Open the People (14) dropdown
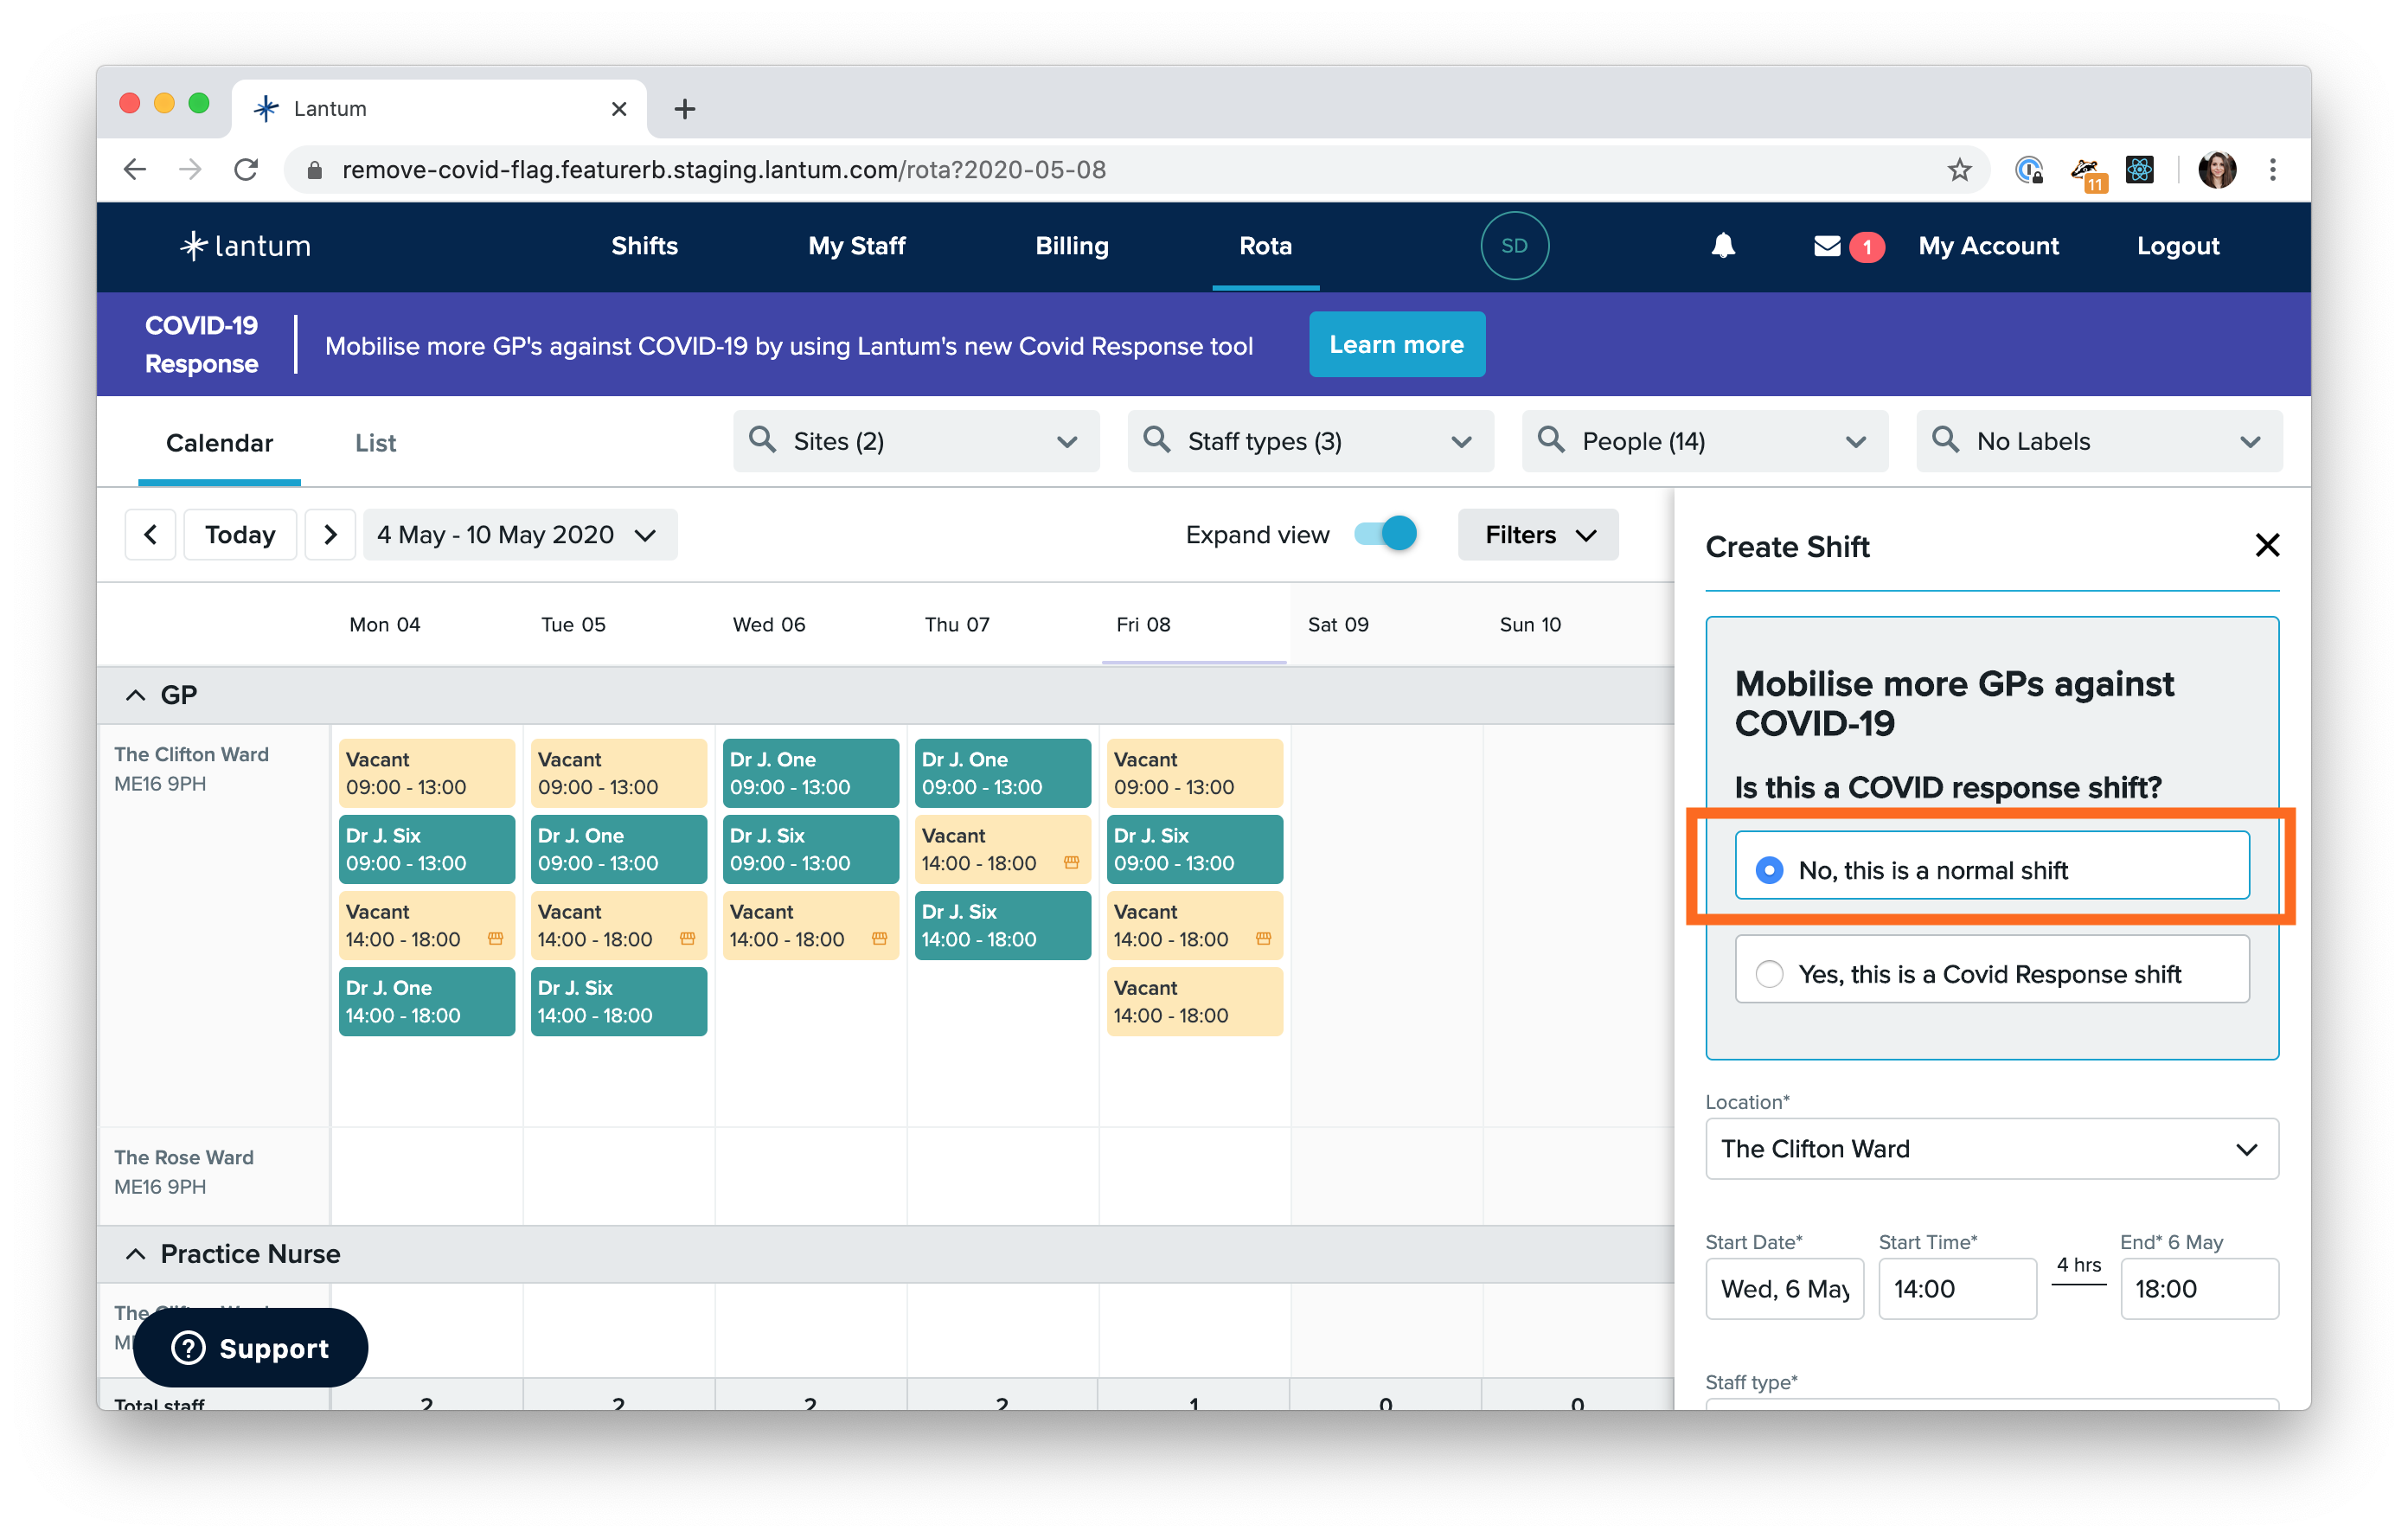 (x=1704, y=441)
